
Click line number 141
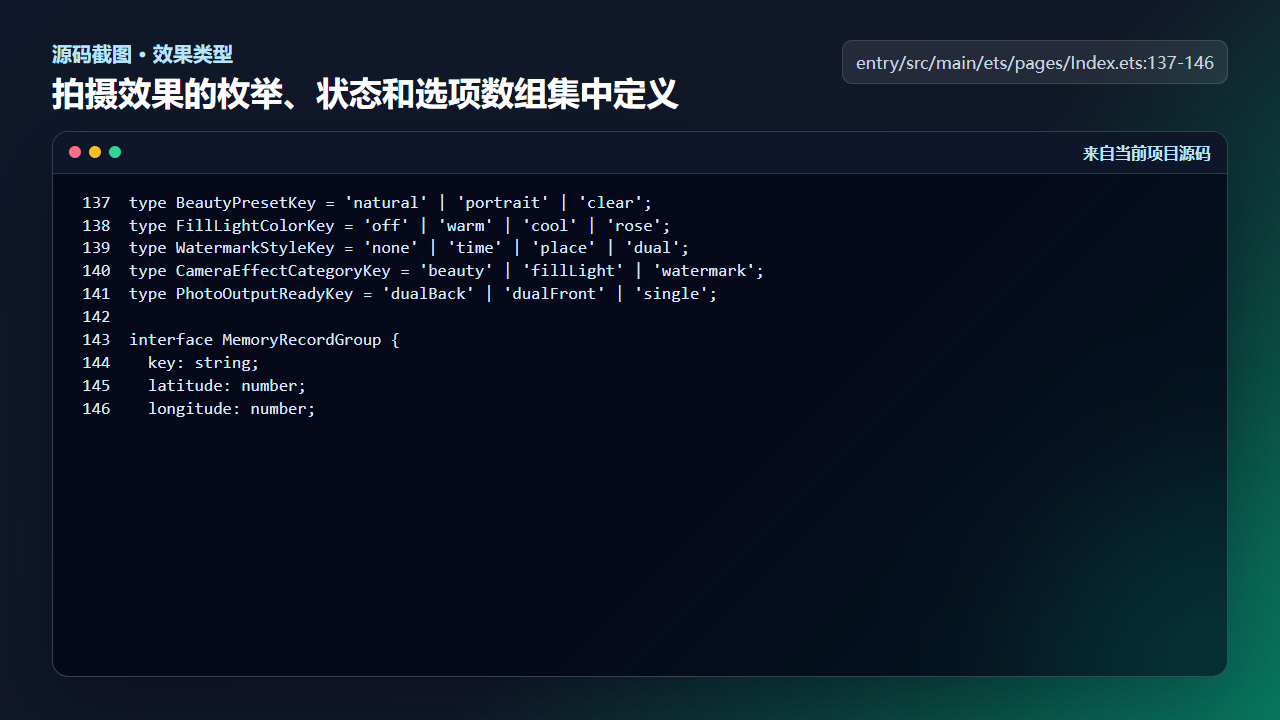click(96, 294)
